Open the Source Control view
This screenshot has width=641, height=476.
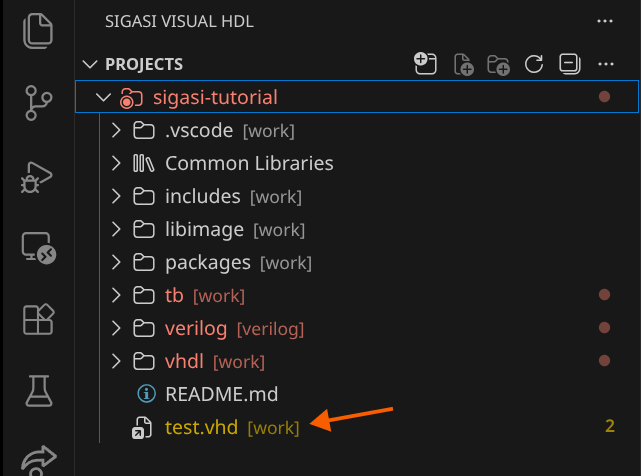click(37, 103)
